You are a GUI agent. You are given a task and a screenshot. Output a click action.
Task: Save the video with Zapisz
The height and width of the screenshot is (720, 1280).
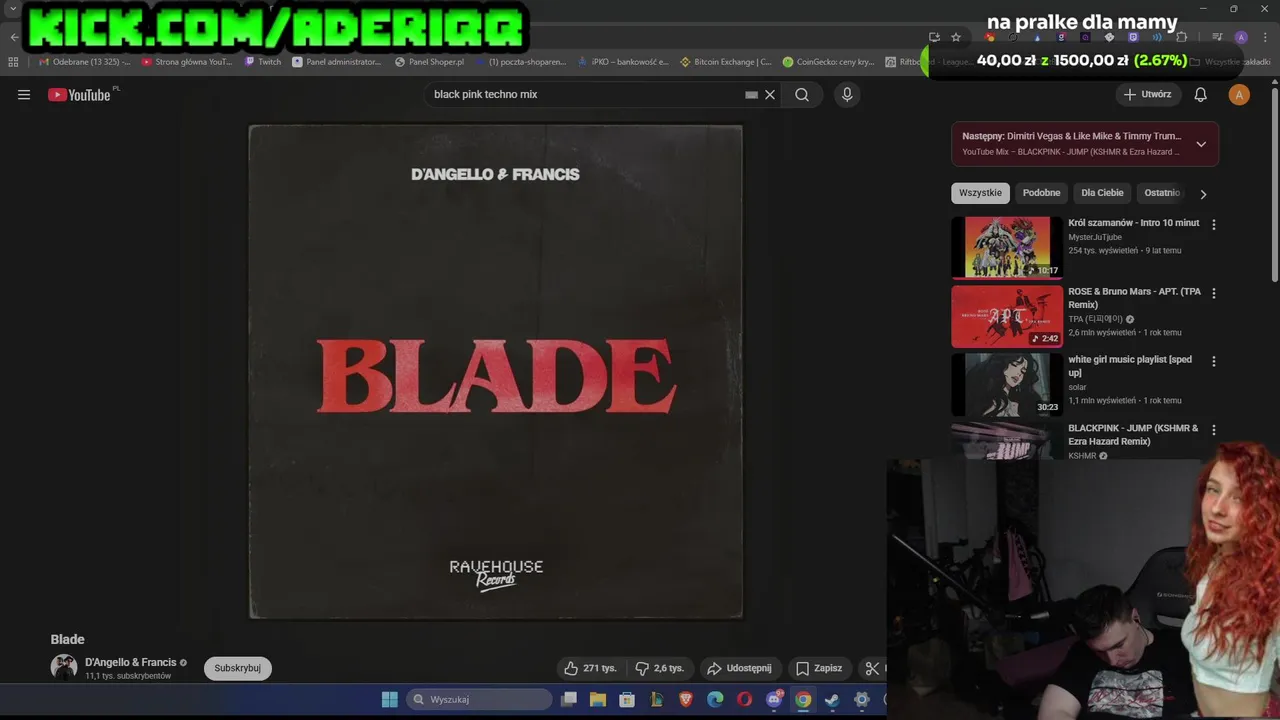(819, 668)
